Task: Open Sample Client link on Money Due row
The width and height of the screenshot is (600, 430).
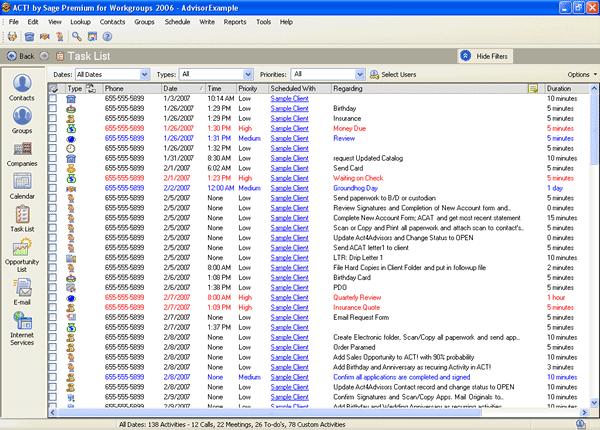Action: (x=290, y=129)
